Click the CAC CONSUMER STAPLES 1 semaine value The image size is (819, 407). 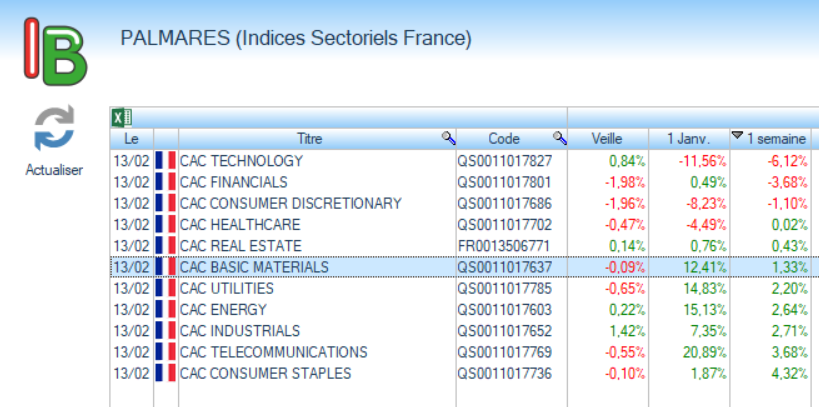pyautogui.click(x=786, y=373)
